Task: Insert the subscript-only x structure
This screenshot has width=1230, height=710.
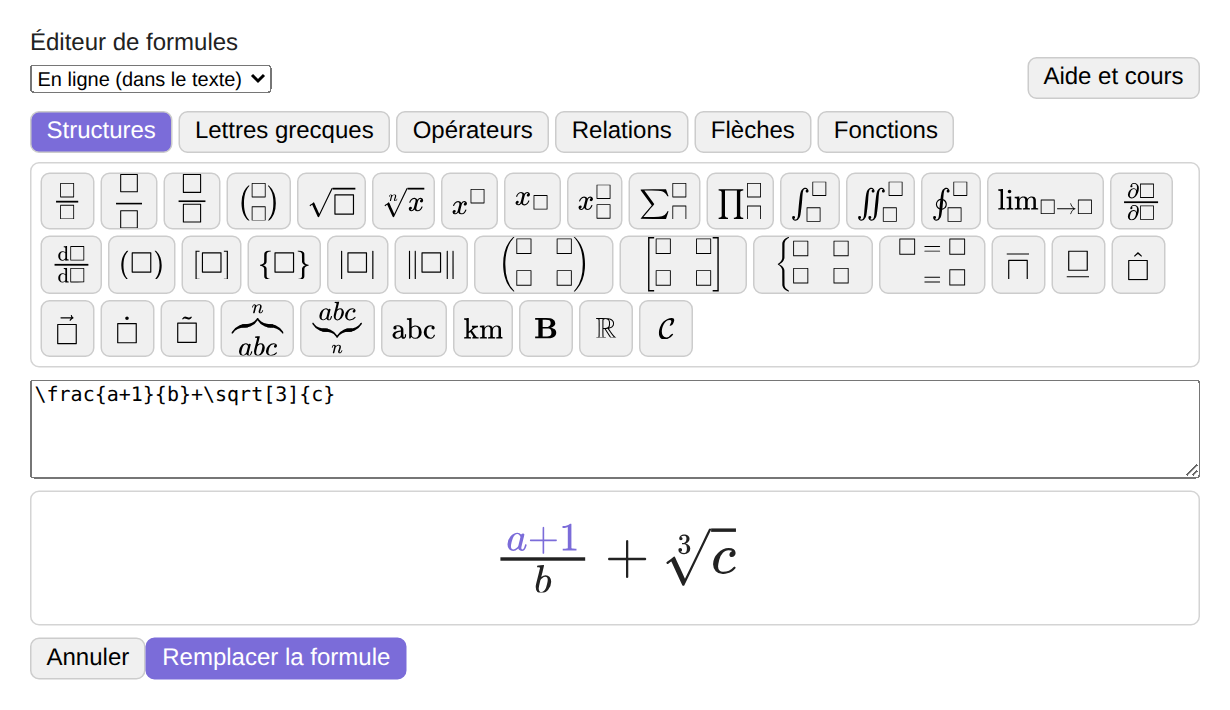Action: pos(532,201)
